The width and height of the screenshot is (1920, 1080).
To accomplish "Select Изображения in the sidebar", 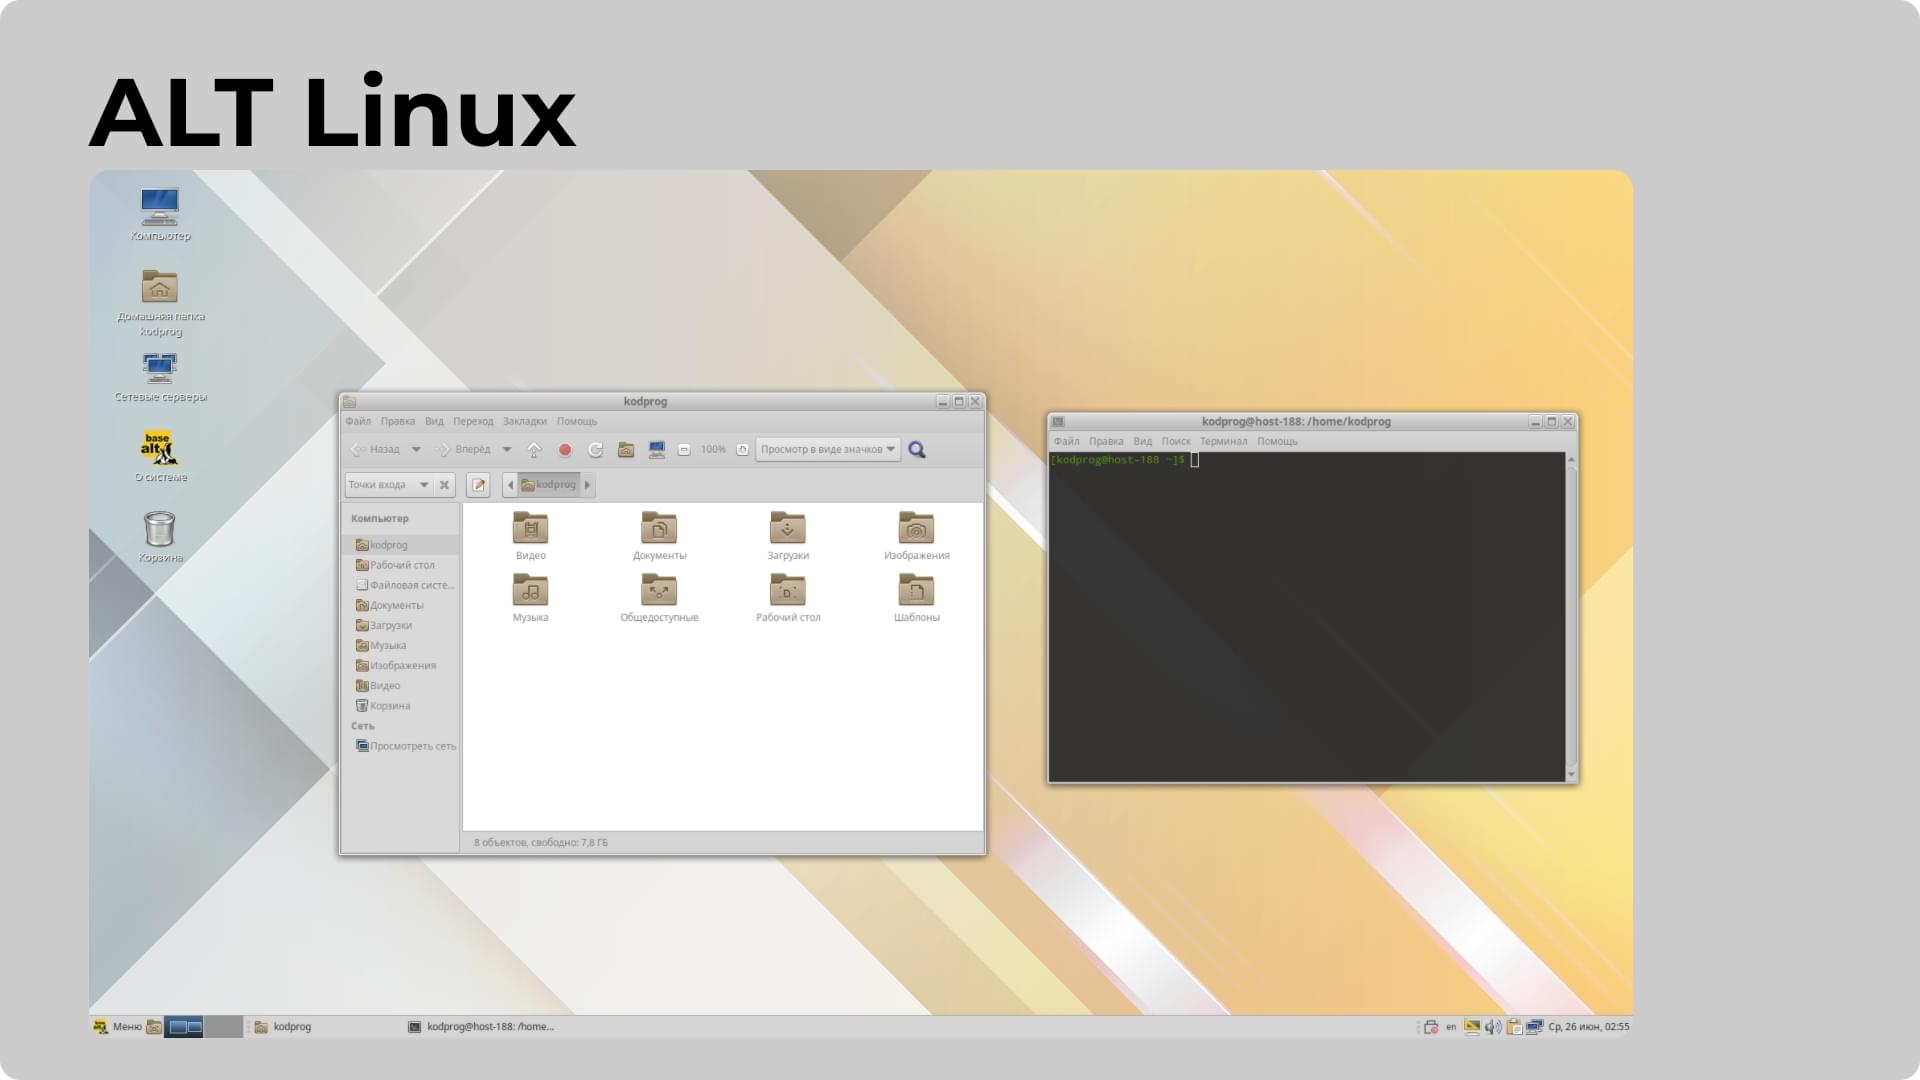I will pos(400,665).
